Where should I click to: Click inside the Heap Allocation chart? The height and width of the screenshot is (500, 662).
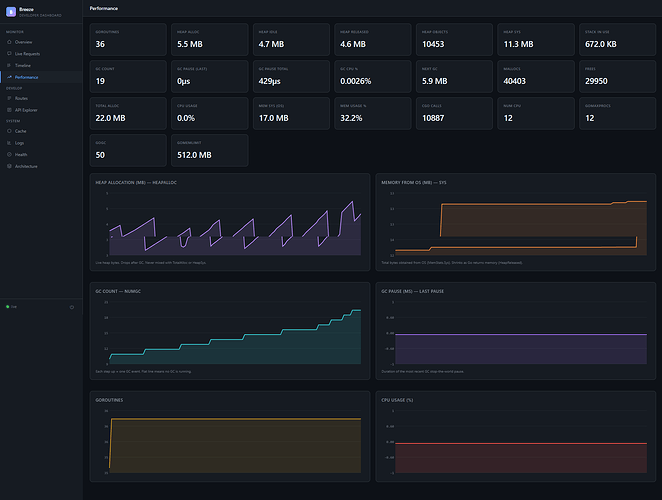(x=230, y=222)
